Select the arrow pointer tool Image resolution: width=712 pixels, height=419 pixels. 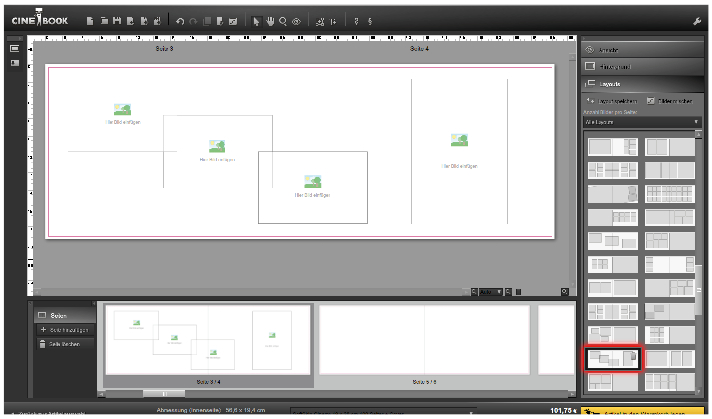(x=256, y=21)
